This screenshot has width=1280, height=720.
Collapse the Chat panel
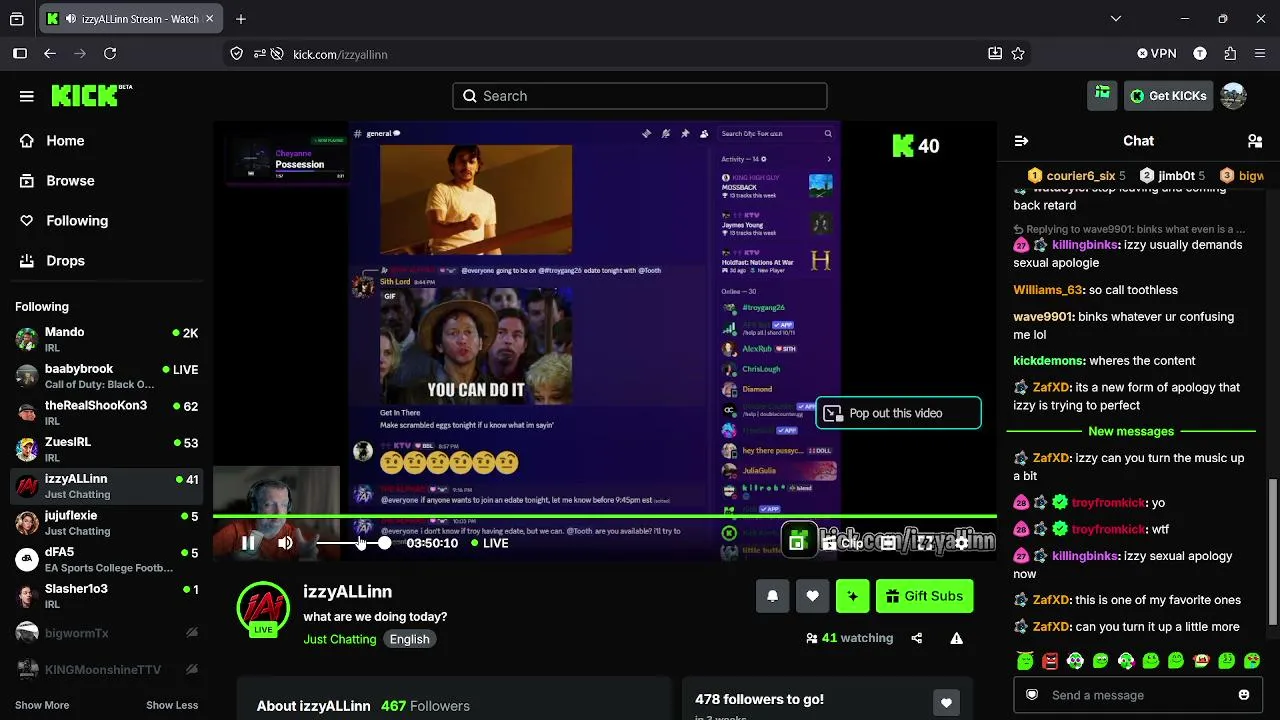click(x=1021, y=141)
